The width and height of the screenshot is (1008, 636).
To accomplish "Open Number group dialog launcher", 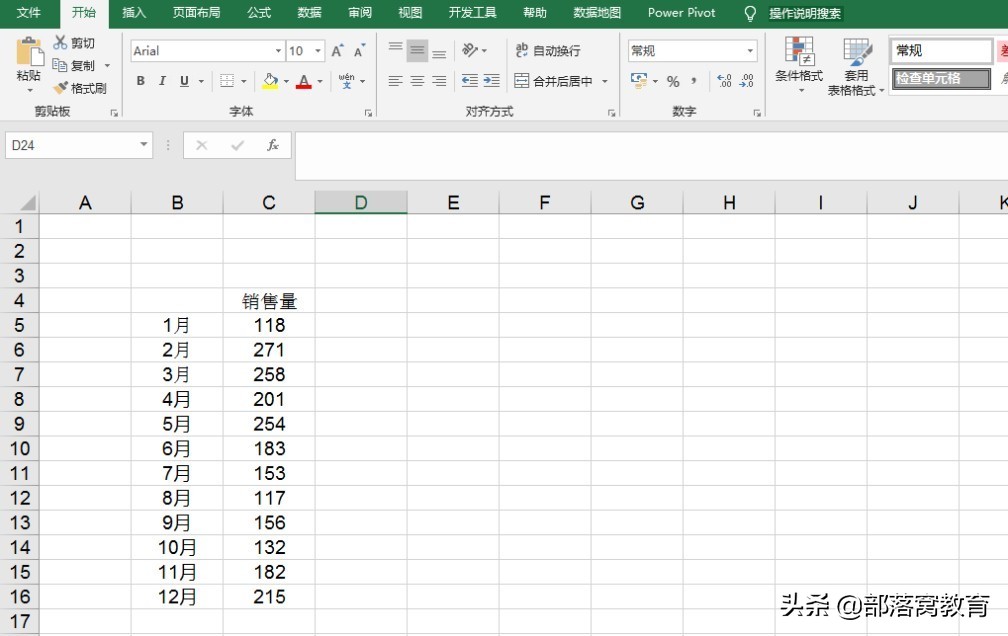I will click(757, 113).
